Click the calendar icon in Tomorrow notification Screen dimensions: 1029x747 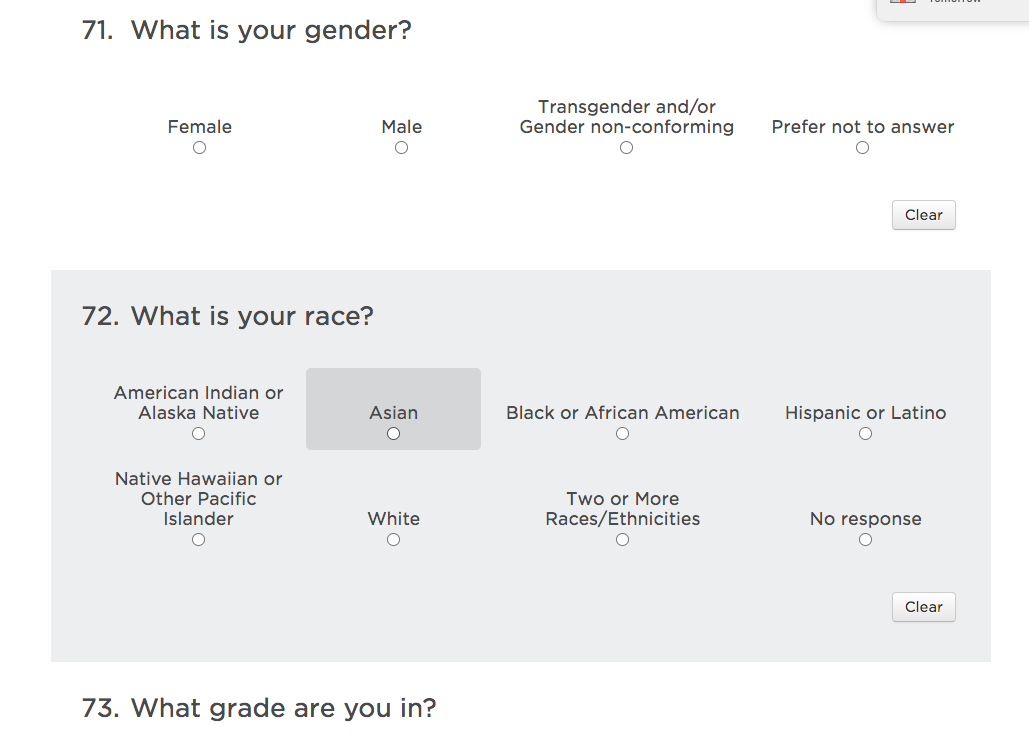(903, 4)
